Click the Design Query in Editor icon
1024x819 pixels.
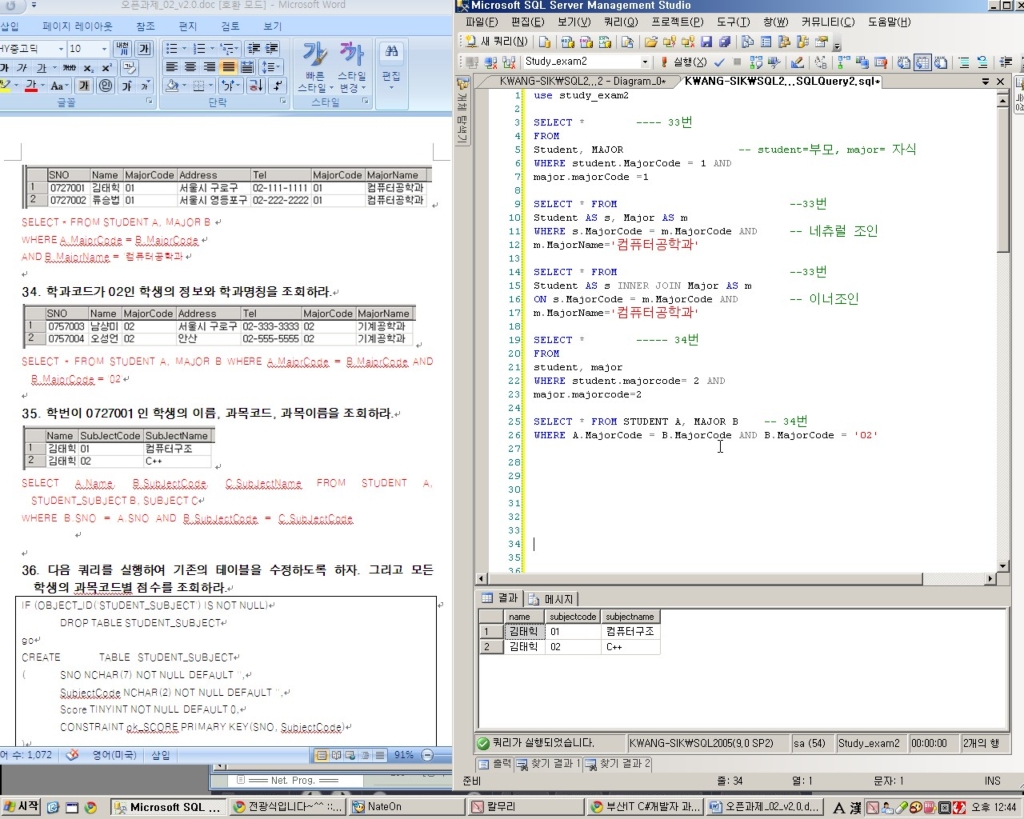797,62
